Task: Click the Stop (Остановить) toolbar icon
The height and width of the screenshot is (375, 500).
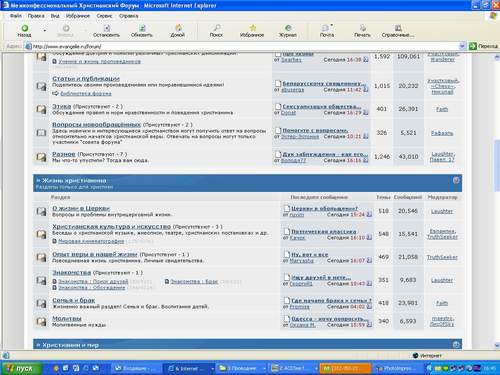Action: point(107,29)
